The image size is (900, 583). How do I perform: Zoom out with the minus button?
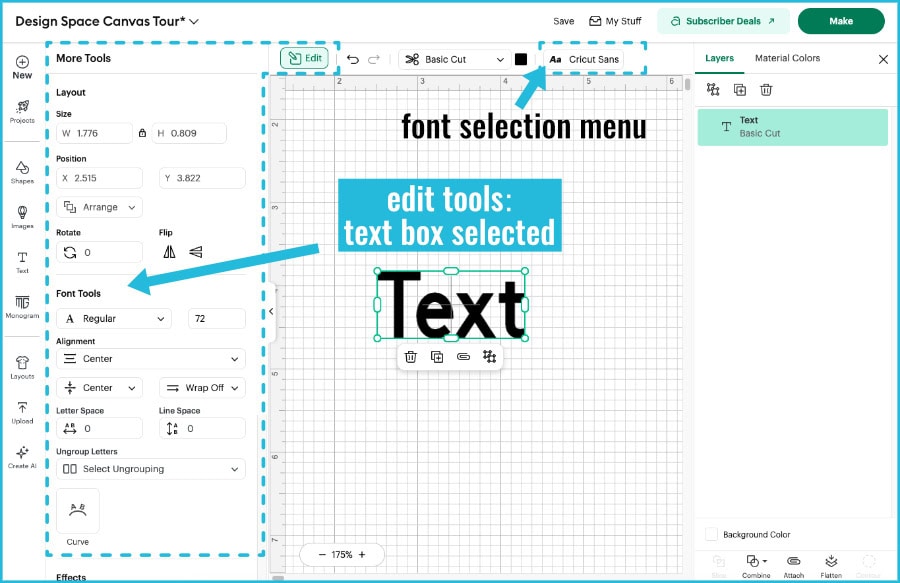(x=322, y=555)
